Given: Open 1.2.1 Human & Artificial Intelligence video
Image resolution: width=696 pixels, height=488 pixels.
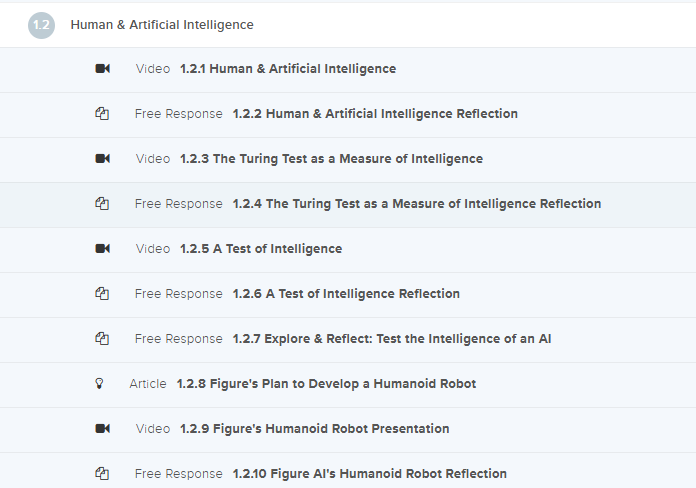Looking at the screenshot, I should tap(288, 69).
